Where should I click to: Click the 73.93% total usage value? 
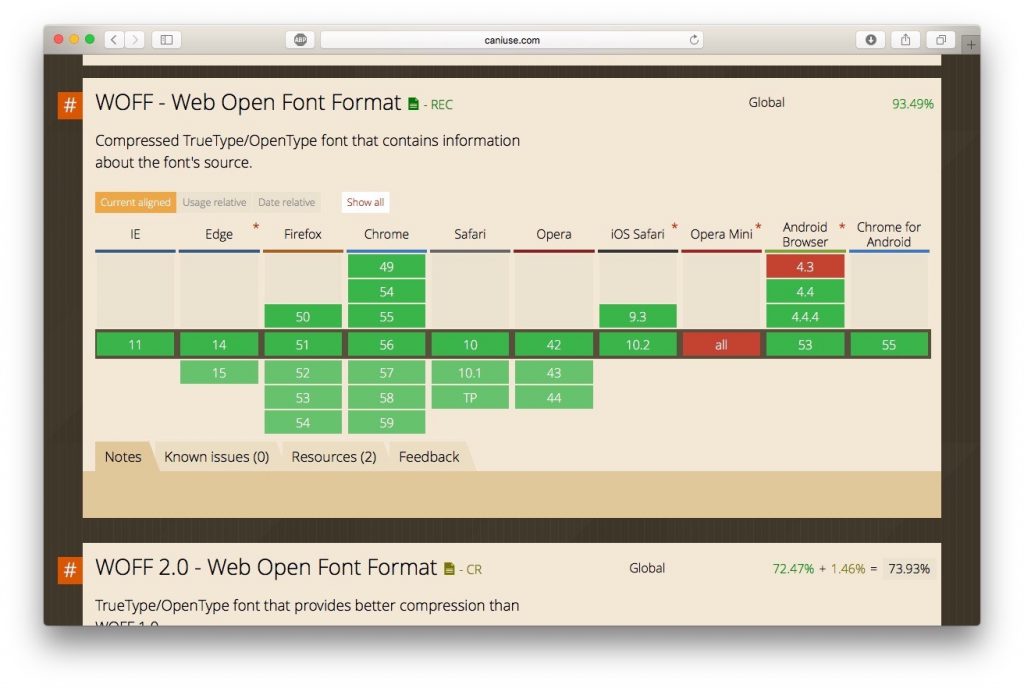pos(909,569)
